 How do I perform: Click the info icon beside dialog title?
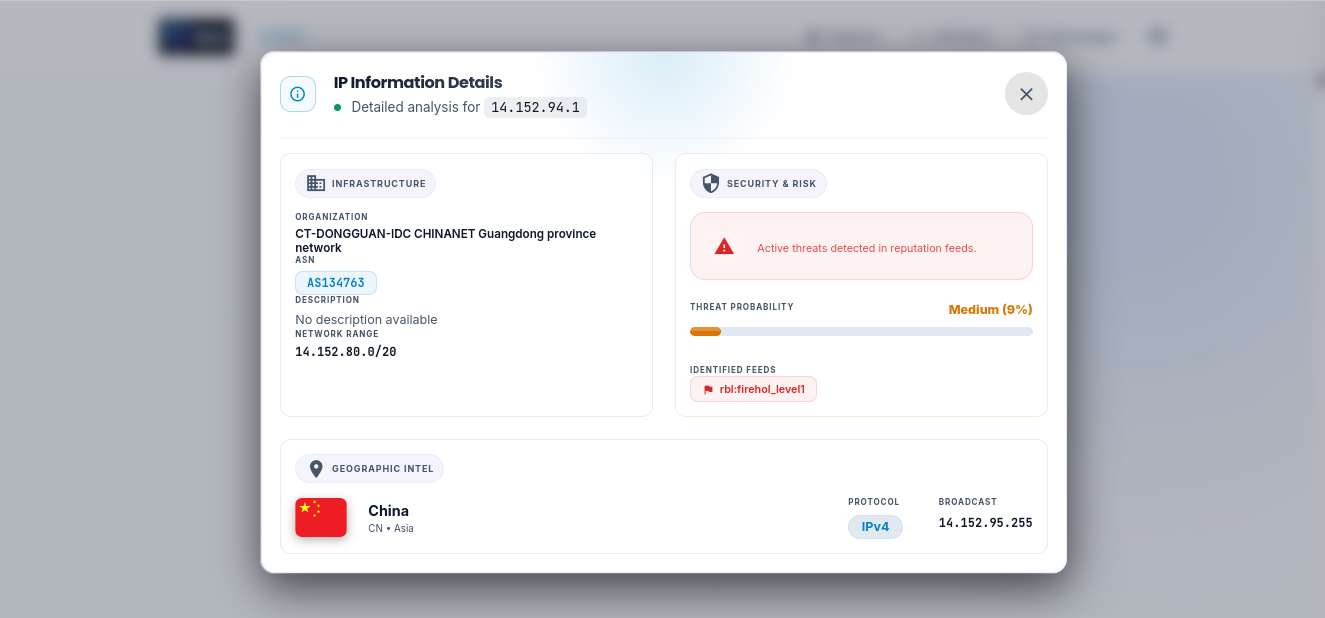pos(298,94)
